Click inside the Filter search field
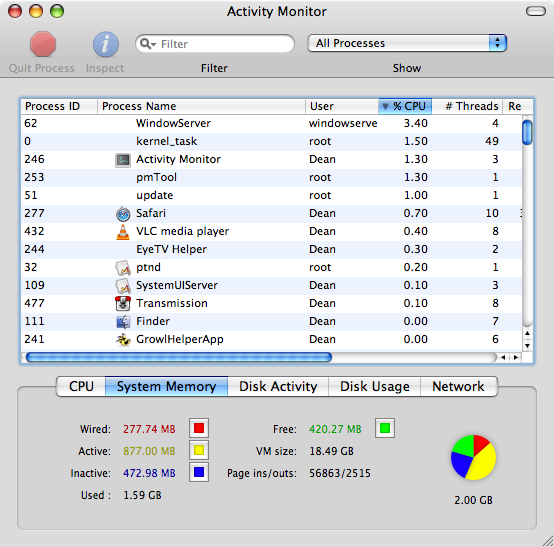This screenshot has width=554, height=547. (215, 44)
